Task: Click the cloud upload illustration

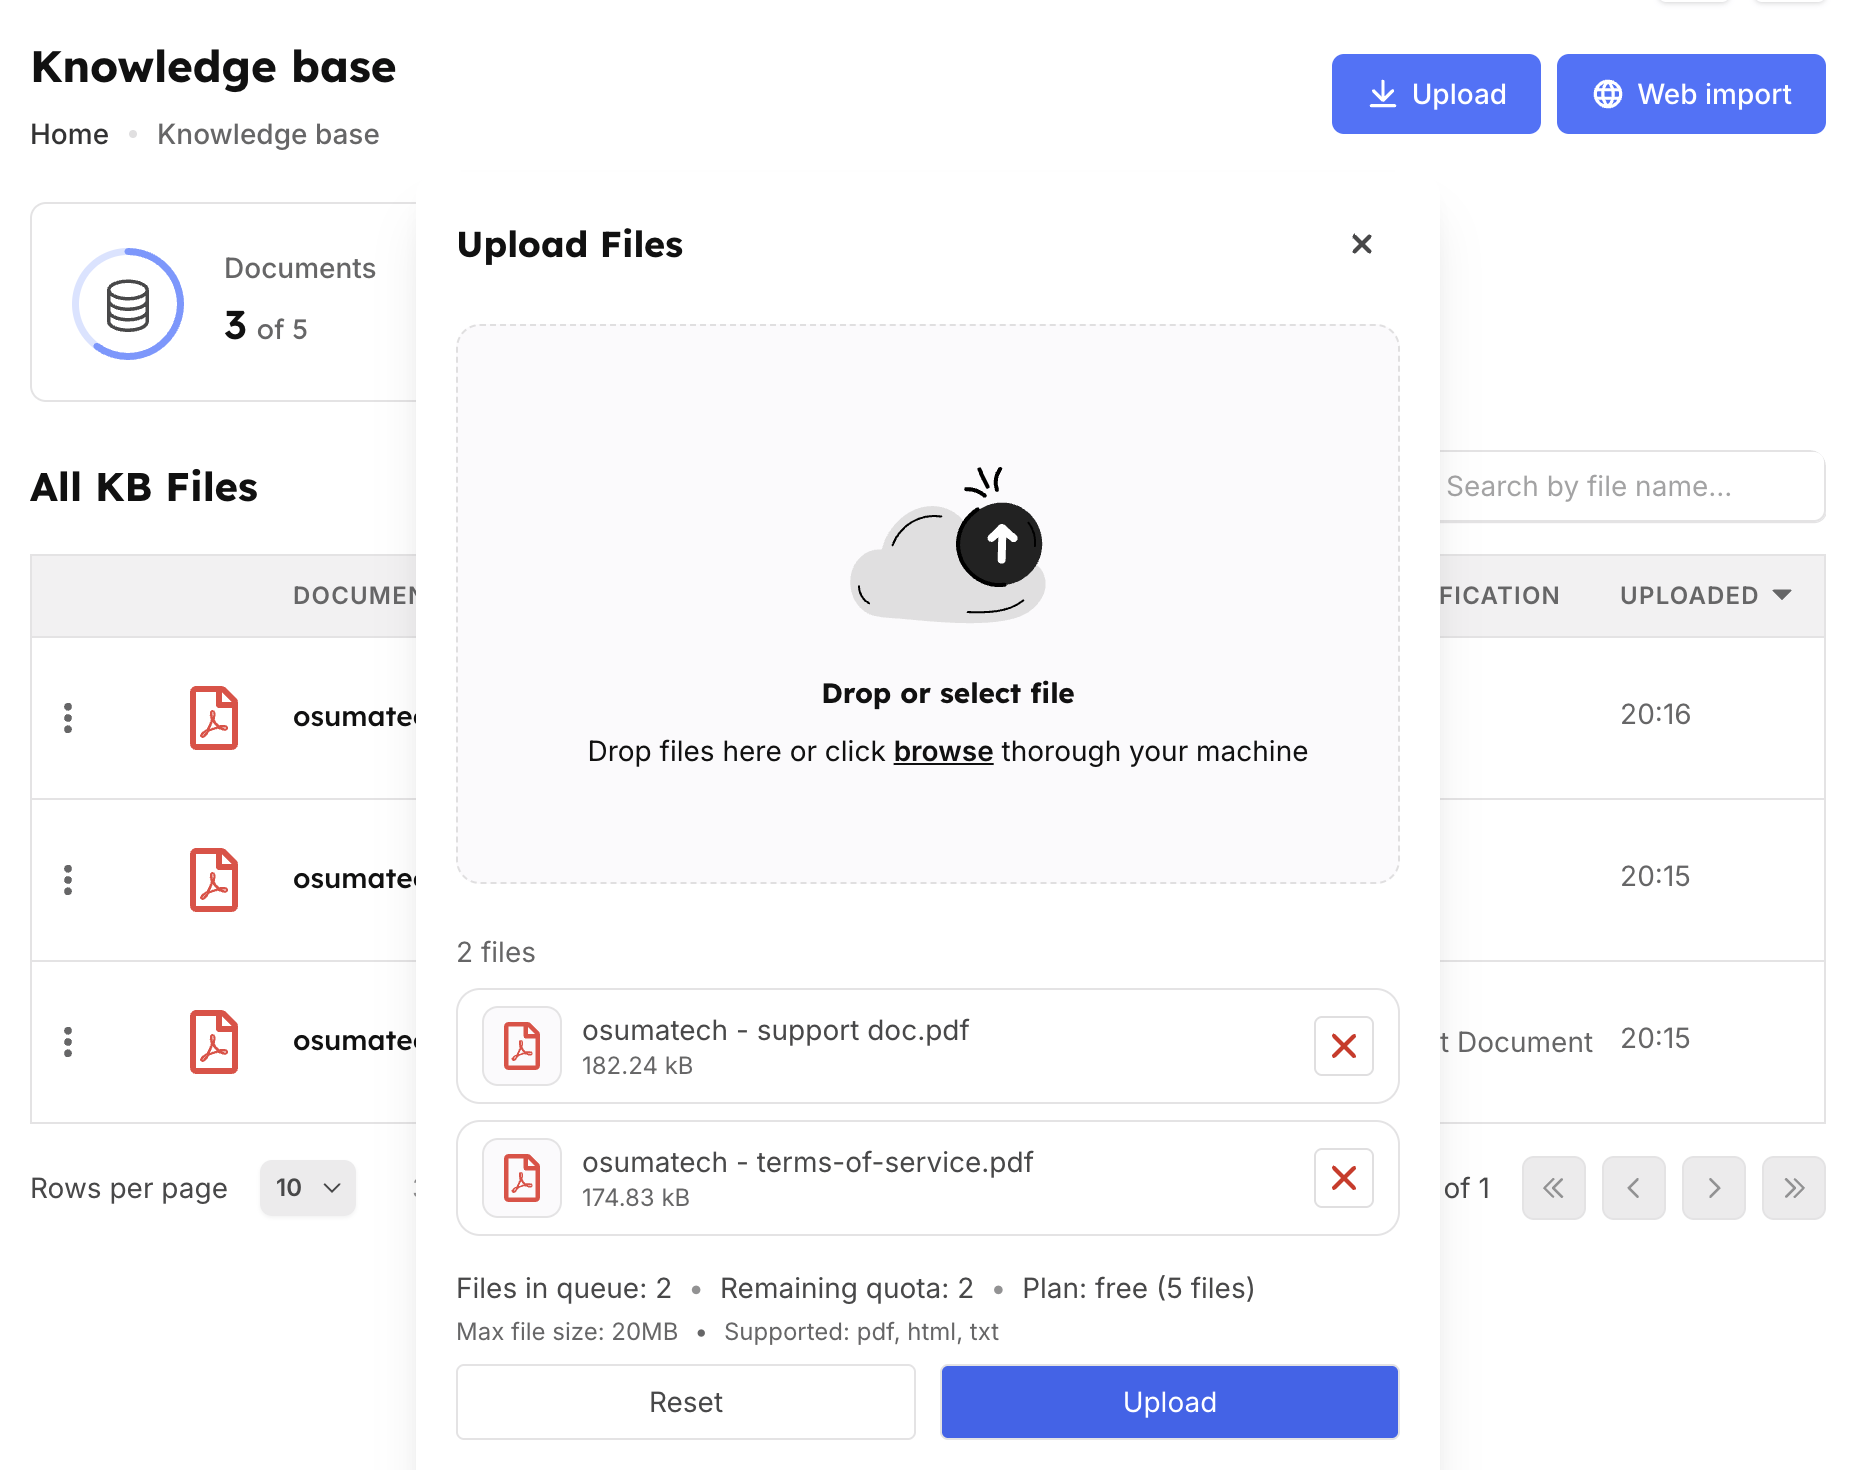Action: click(948, 548)
